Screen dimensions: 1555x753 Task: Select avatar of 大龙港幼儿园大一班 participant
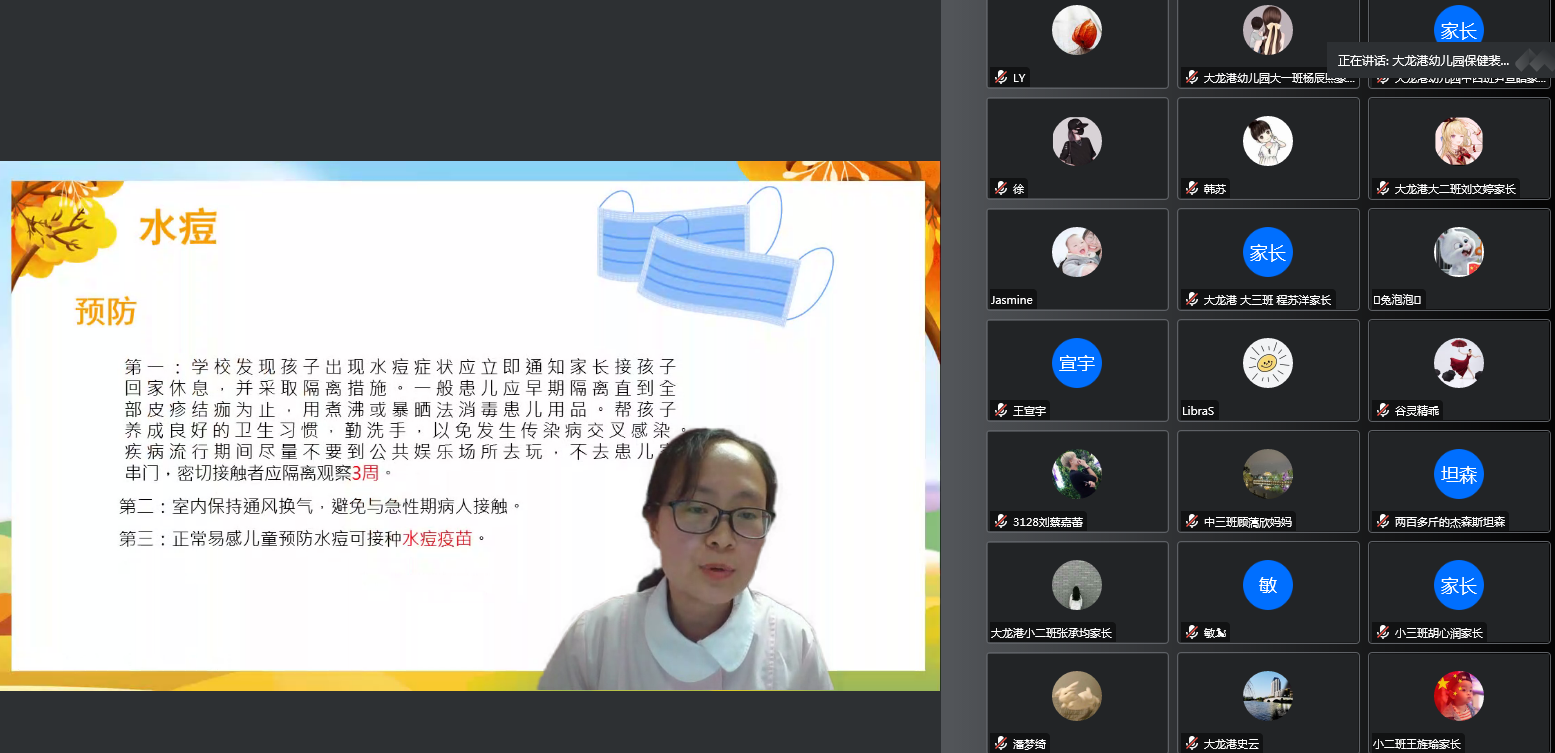pyautogui.click(x=1268, y=30)
